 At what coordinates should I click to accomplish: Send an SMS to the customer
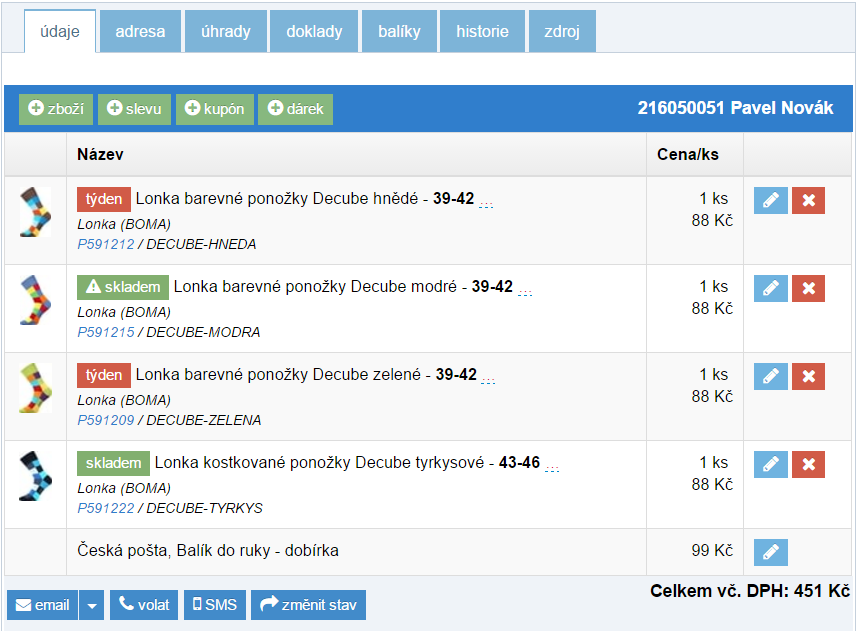[x=214, y=605]
